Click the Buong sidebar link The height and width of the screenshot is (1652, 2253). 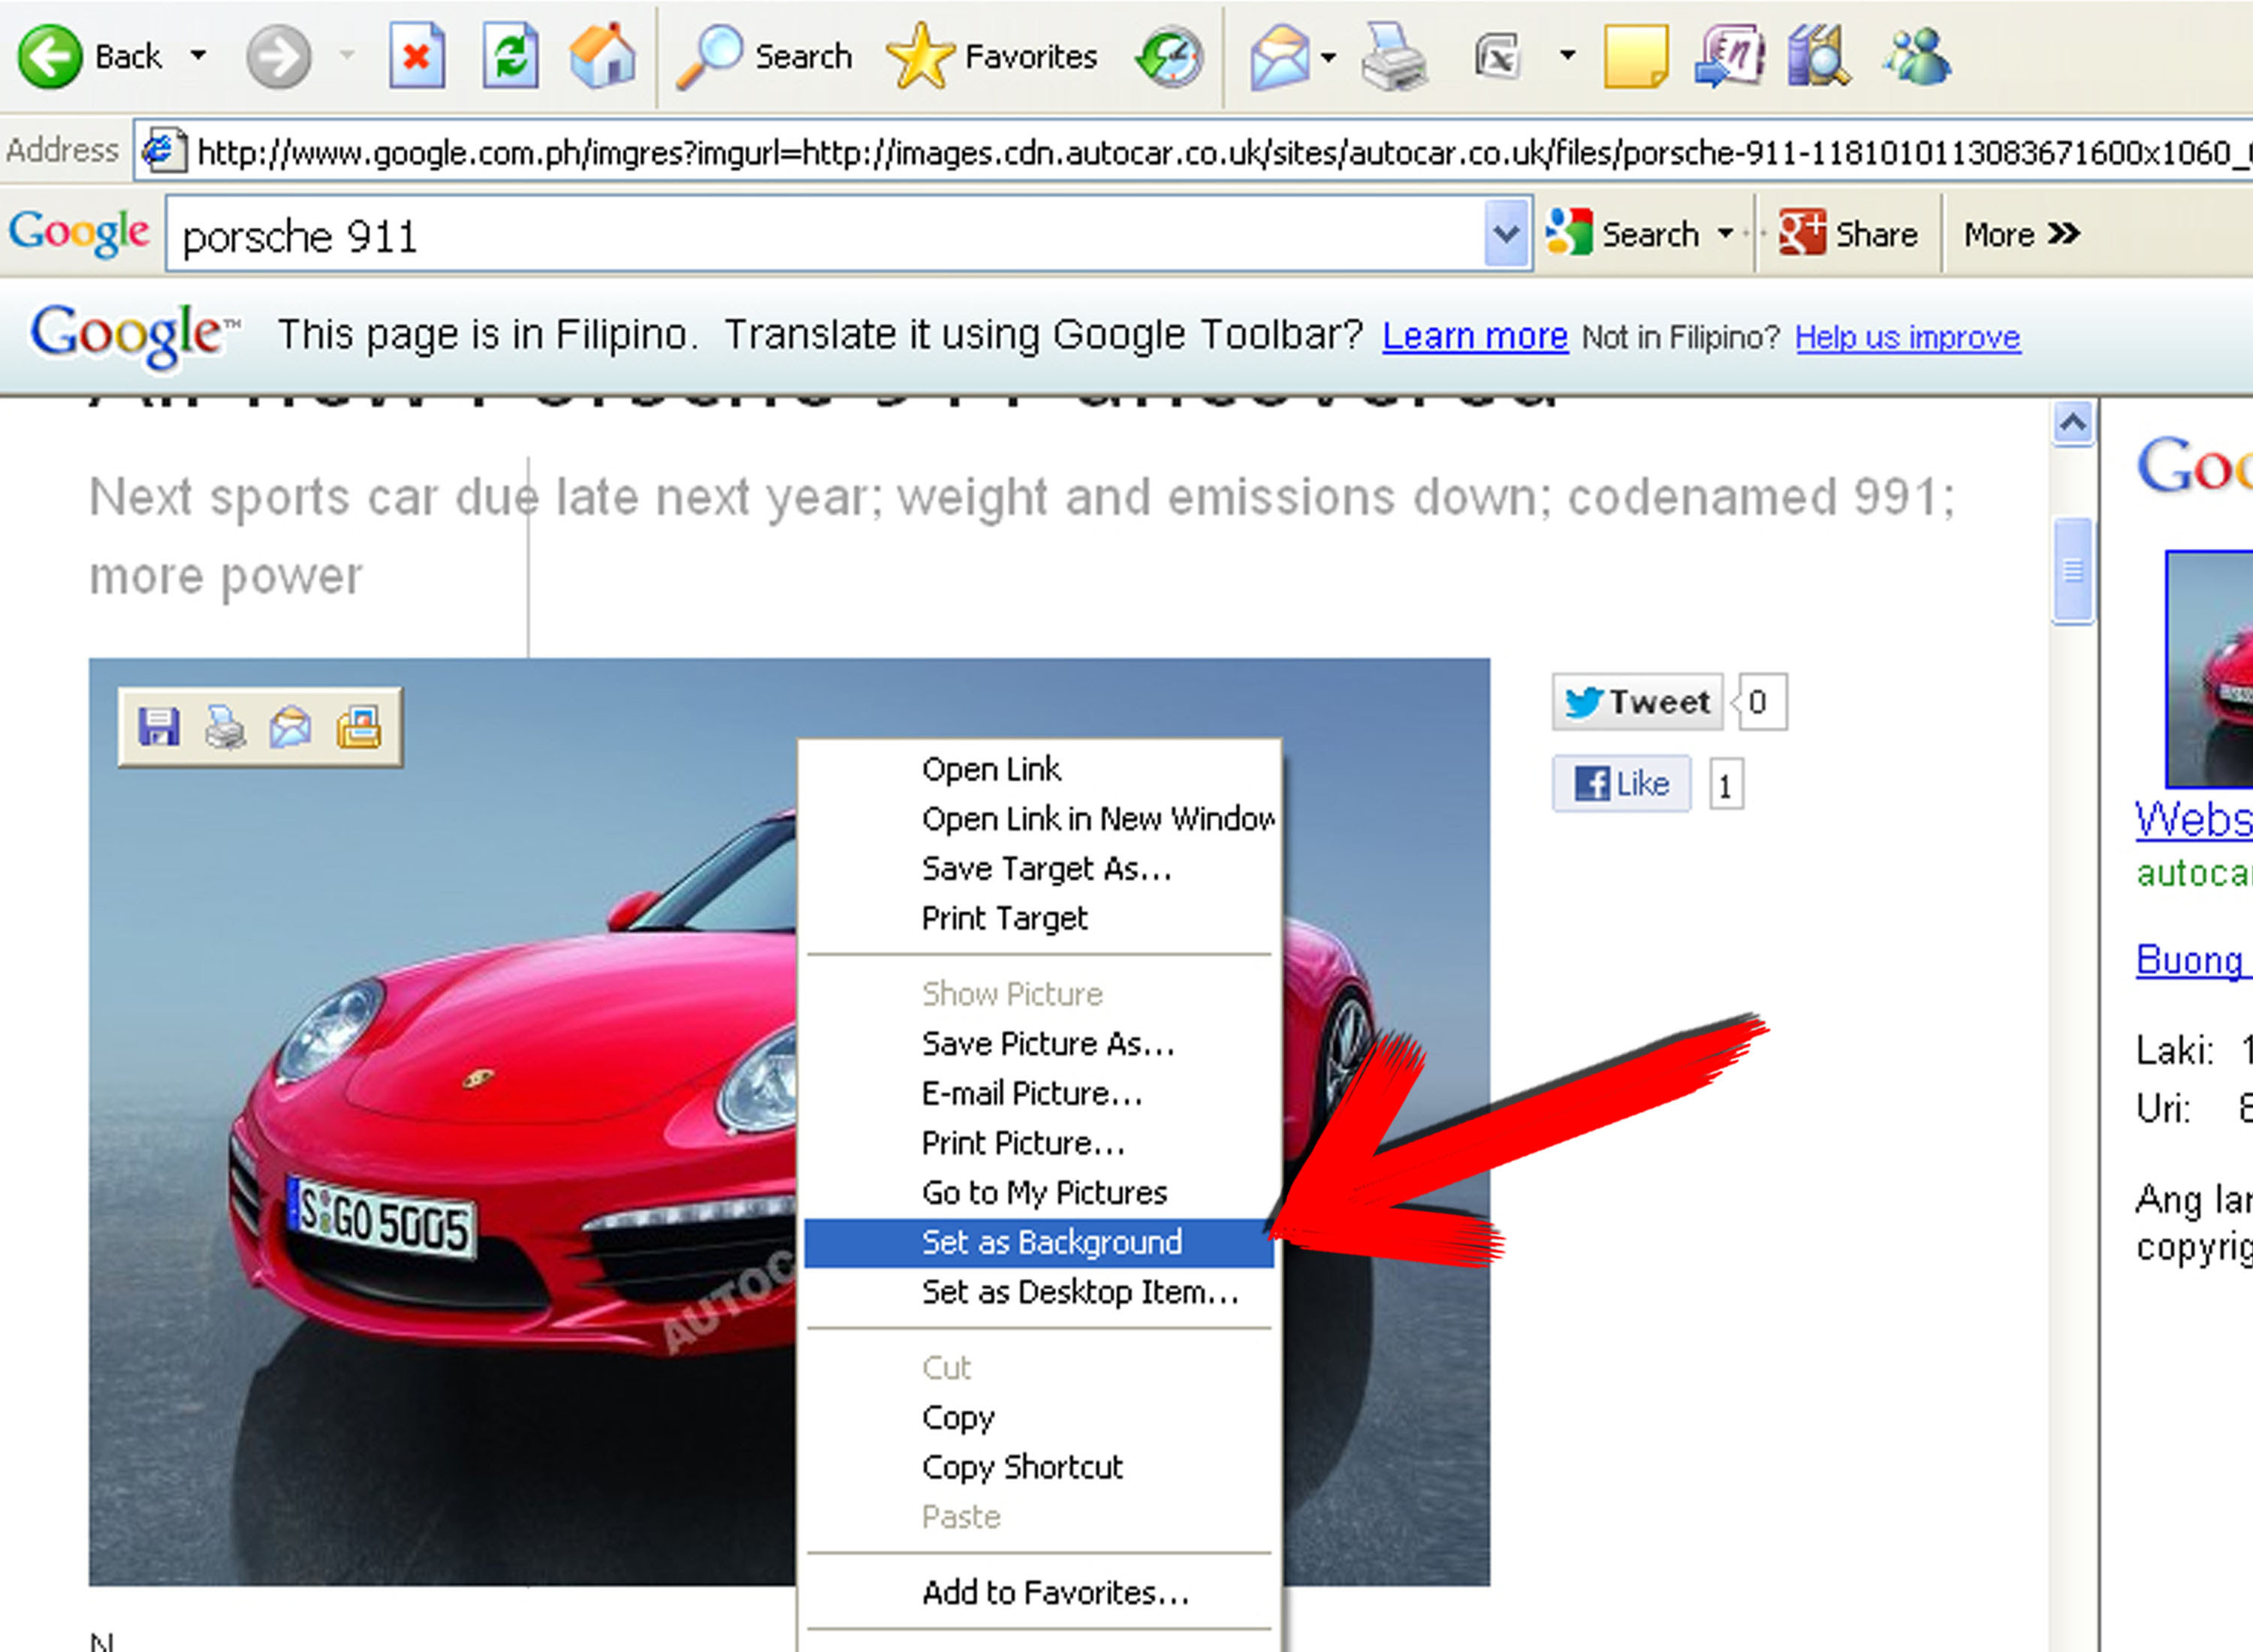pos(2194,960)
